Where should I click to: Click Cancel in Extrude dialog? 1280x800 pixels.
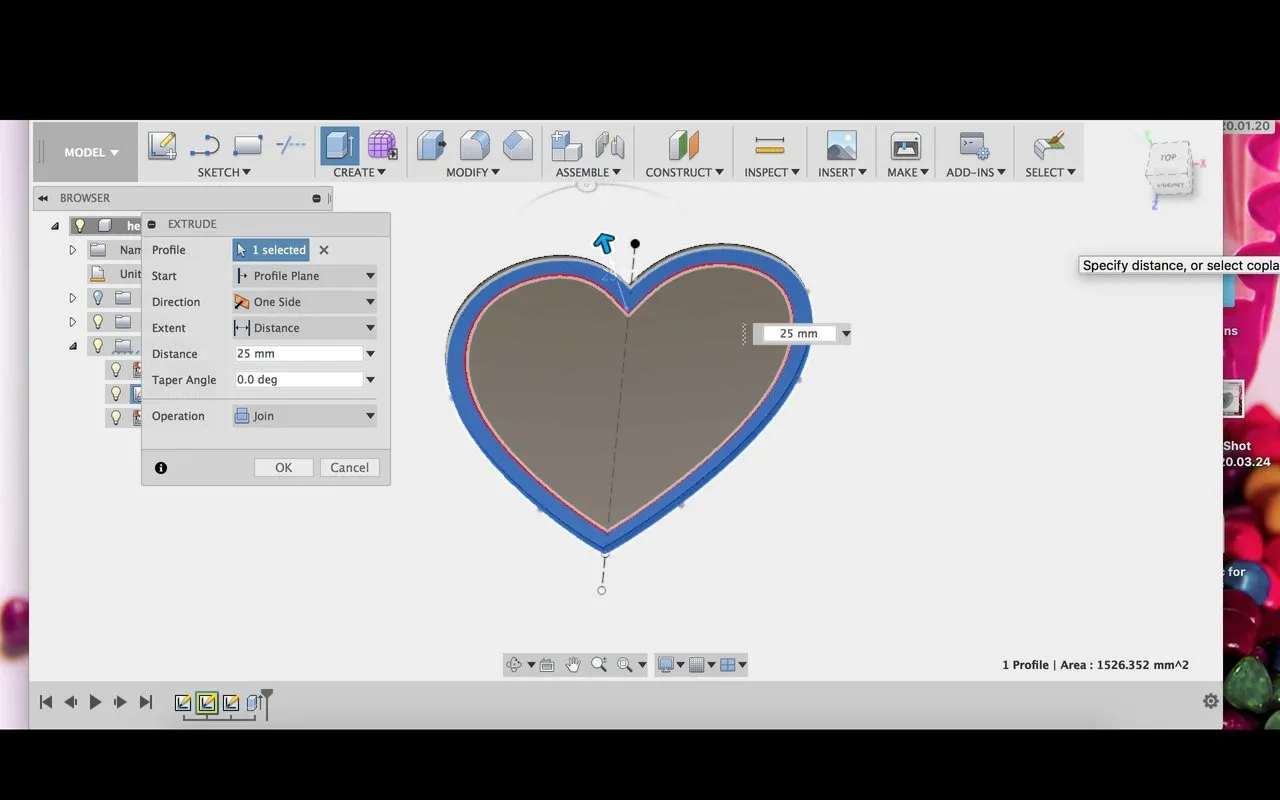tap(350, 467)
